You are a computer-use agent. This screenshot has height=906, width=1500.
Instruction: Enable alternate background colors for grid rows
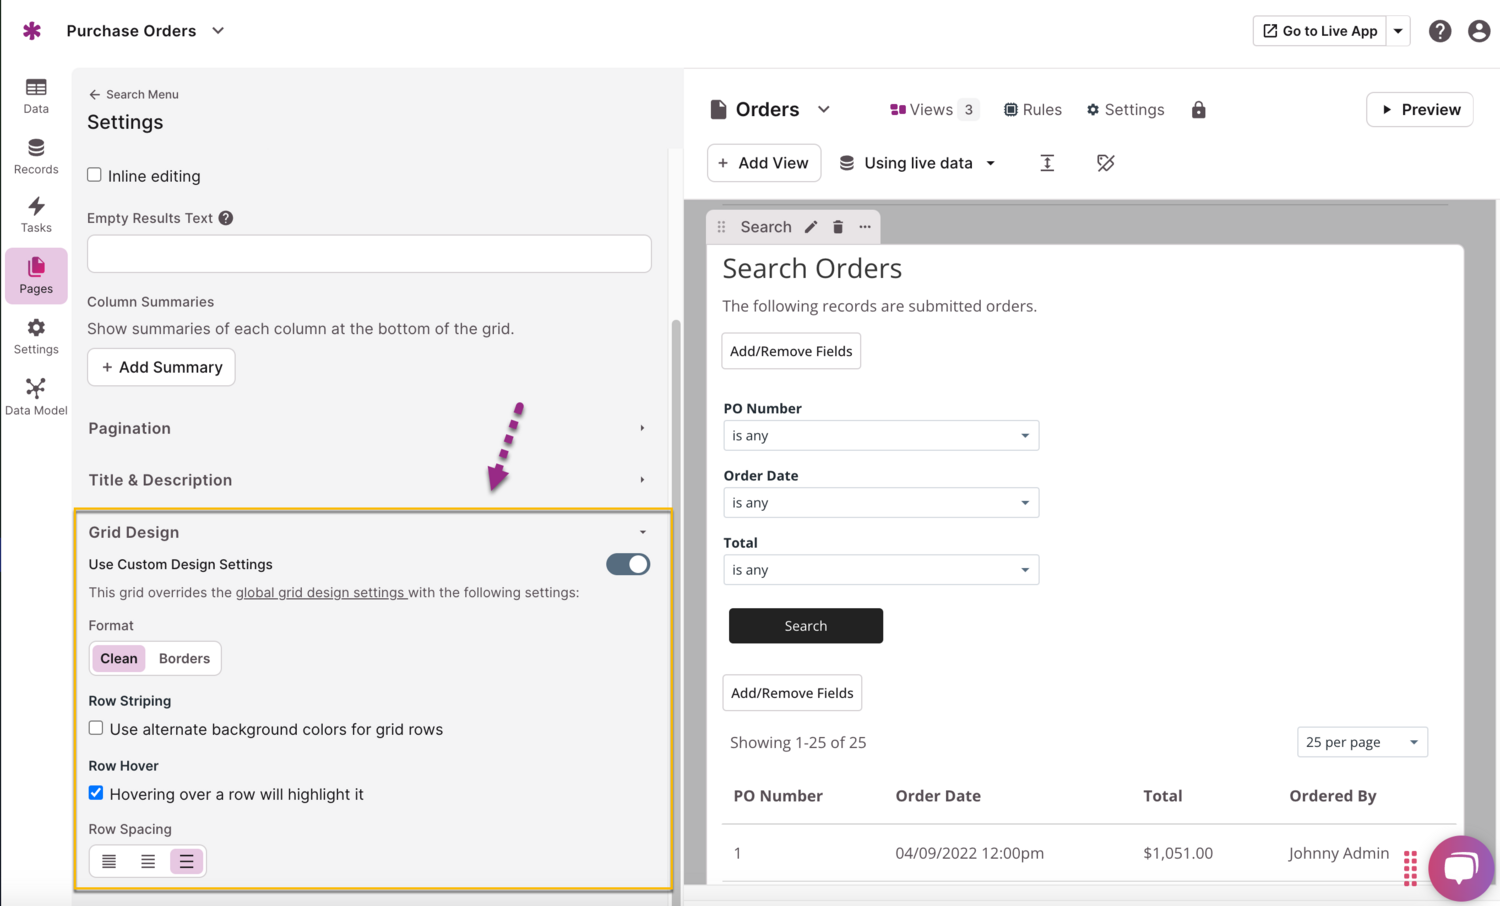96,728
